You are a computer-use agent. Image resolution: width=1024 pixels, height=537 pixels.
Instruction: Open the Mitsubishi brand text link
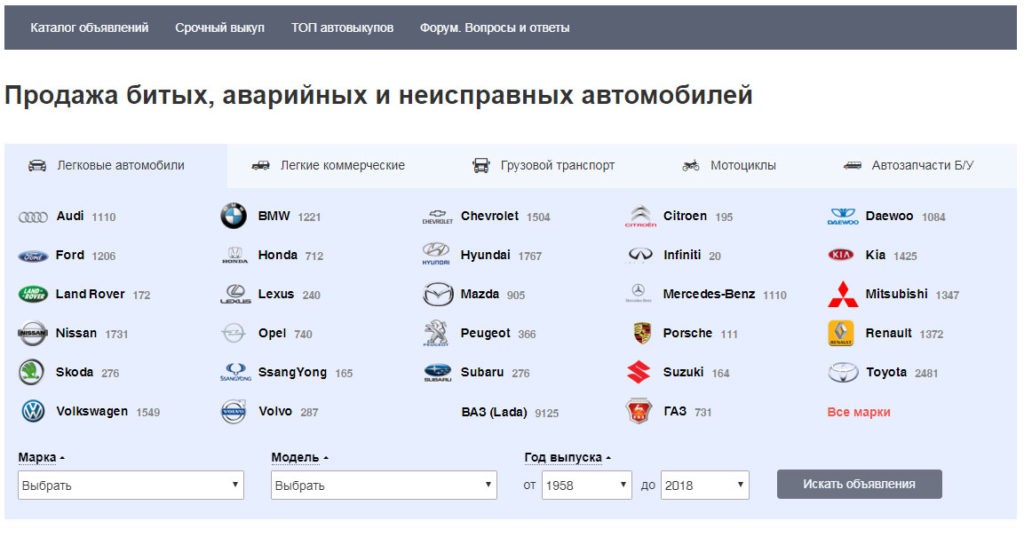point(896,294)
